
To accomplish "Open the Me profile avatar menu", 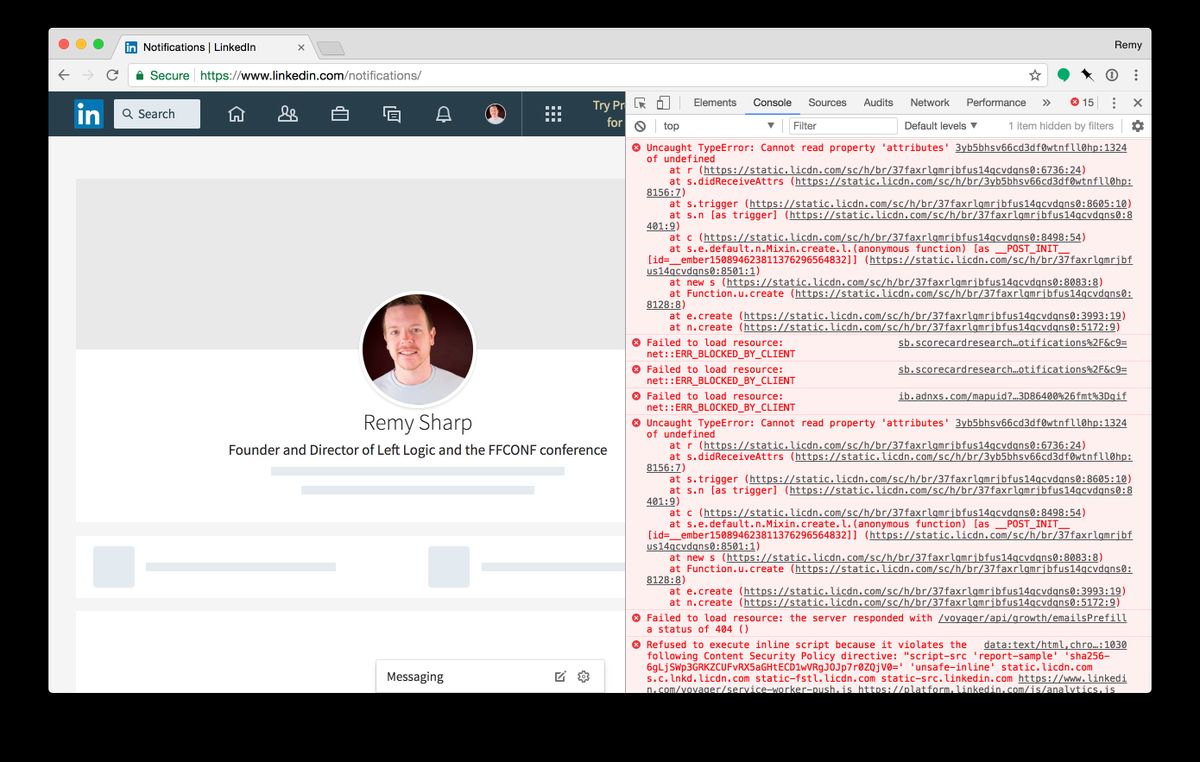I will [495, 114].
